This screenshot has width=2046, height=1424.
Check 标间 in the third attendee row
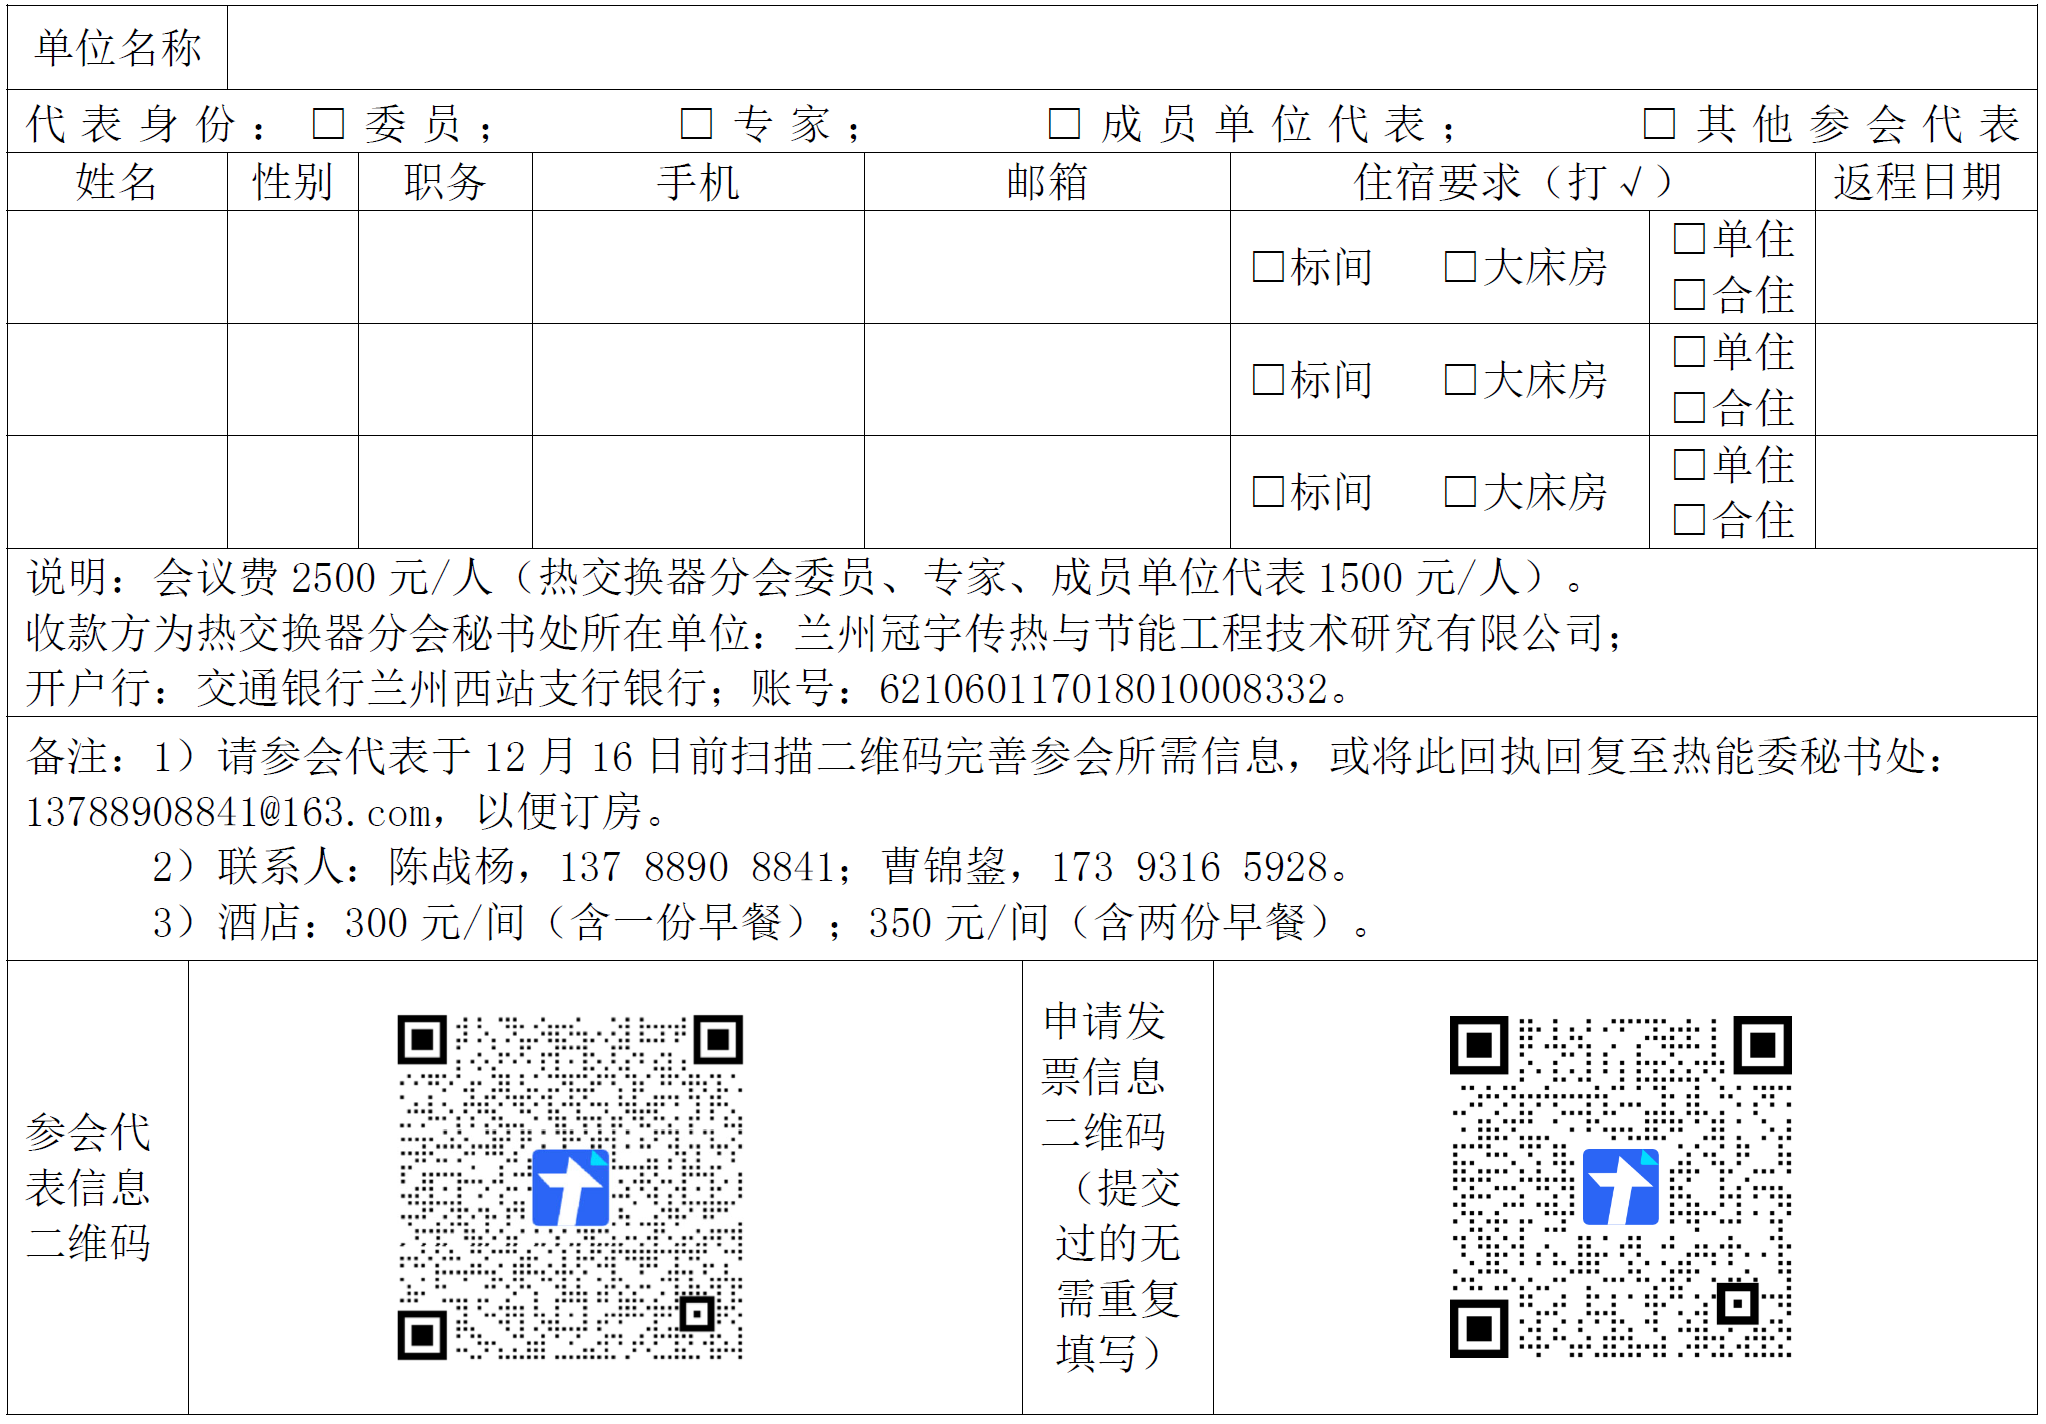point(1268,492)
